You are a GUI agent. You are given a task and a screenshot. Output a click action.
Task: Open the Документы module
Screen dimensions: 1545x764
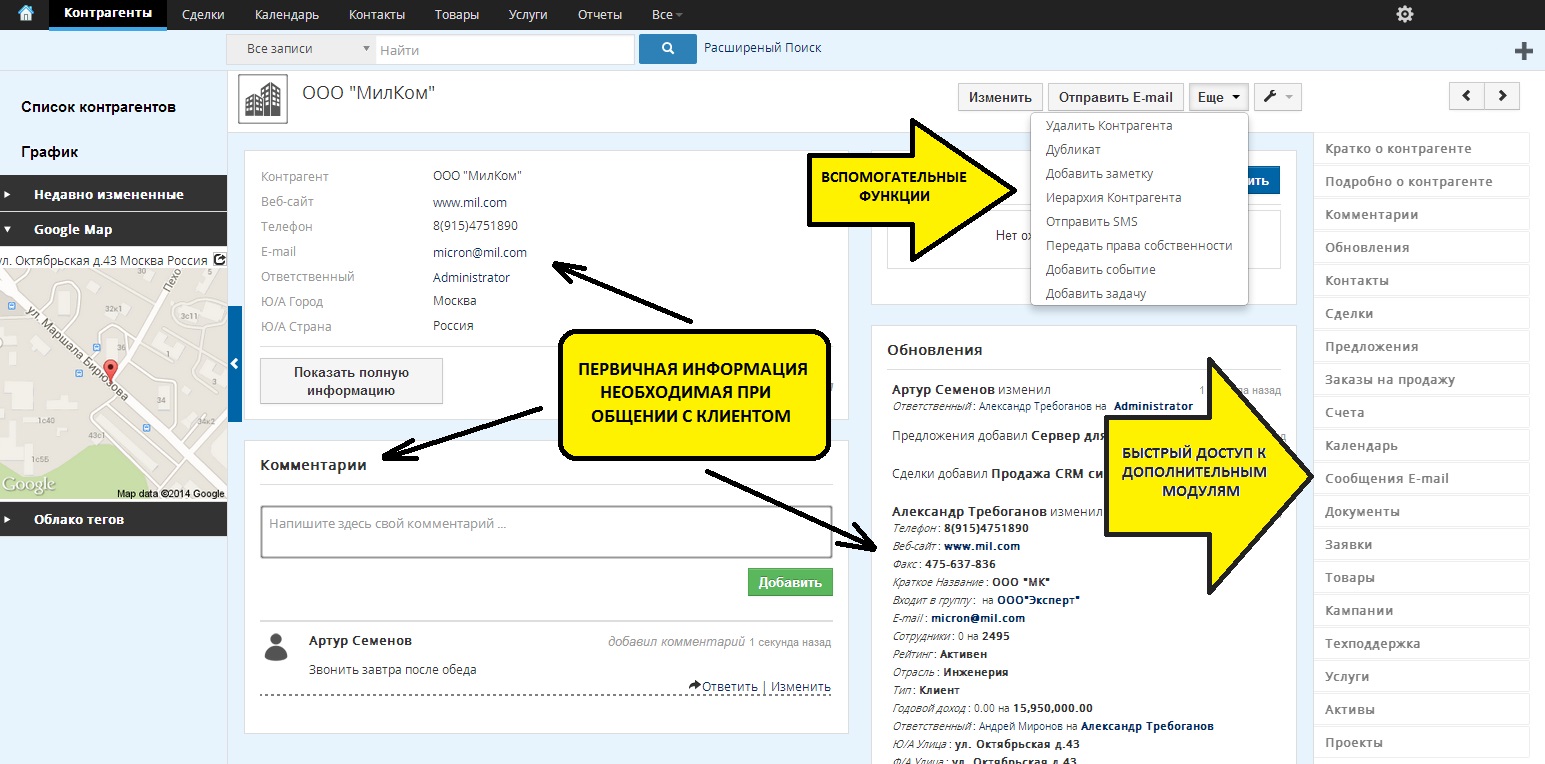point(1421,512)
